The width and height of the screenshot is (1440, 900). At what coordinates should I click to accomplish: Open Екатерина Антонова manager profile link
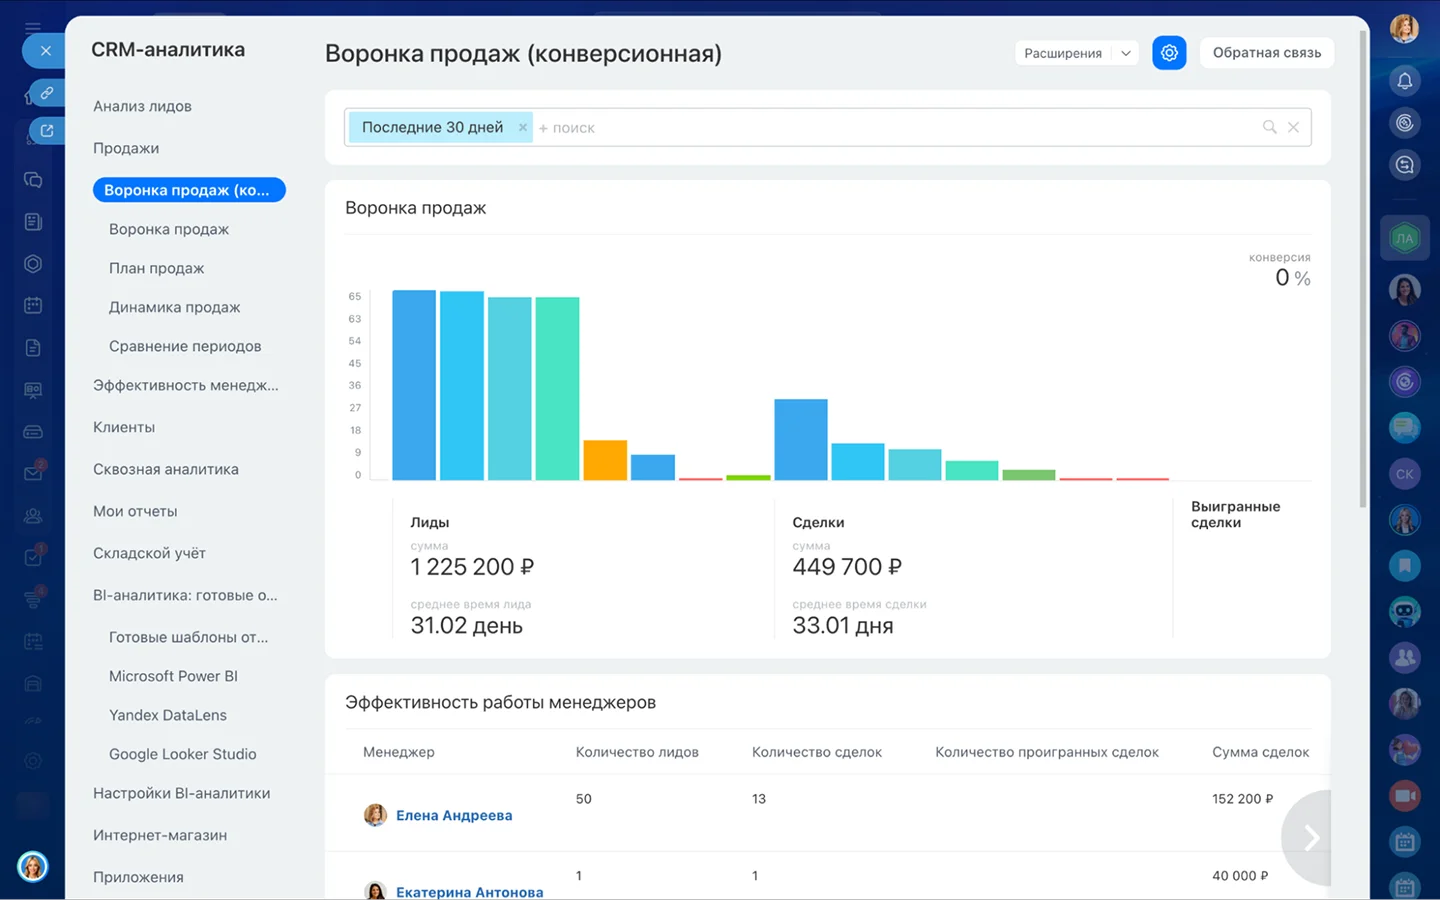[x=470, y=892]
